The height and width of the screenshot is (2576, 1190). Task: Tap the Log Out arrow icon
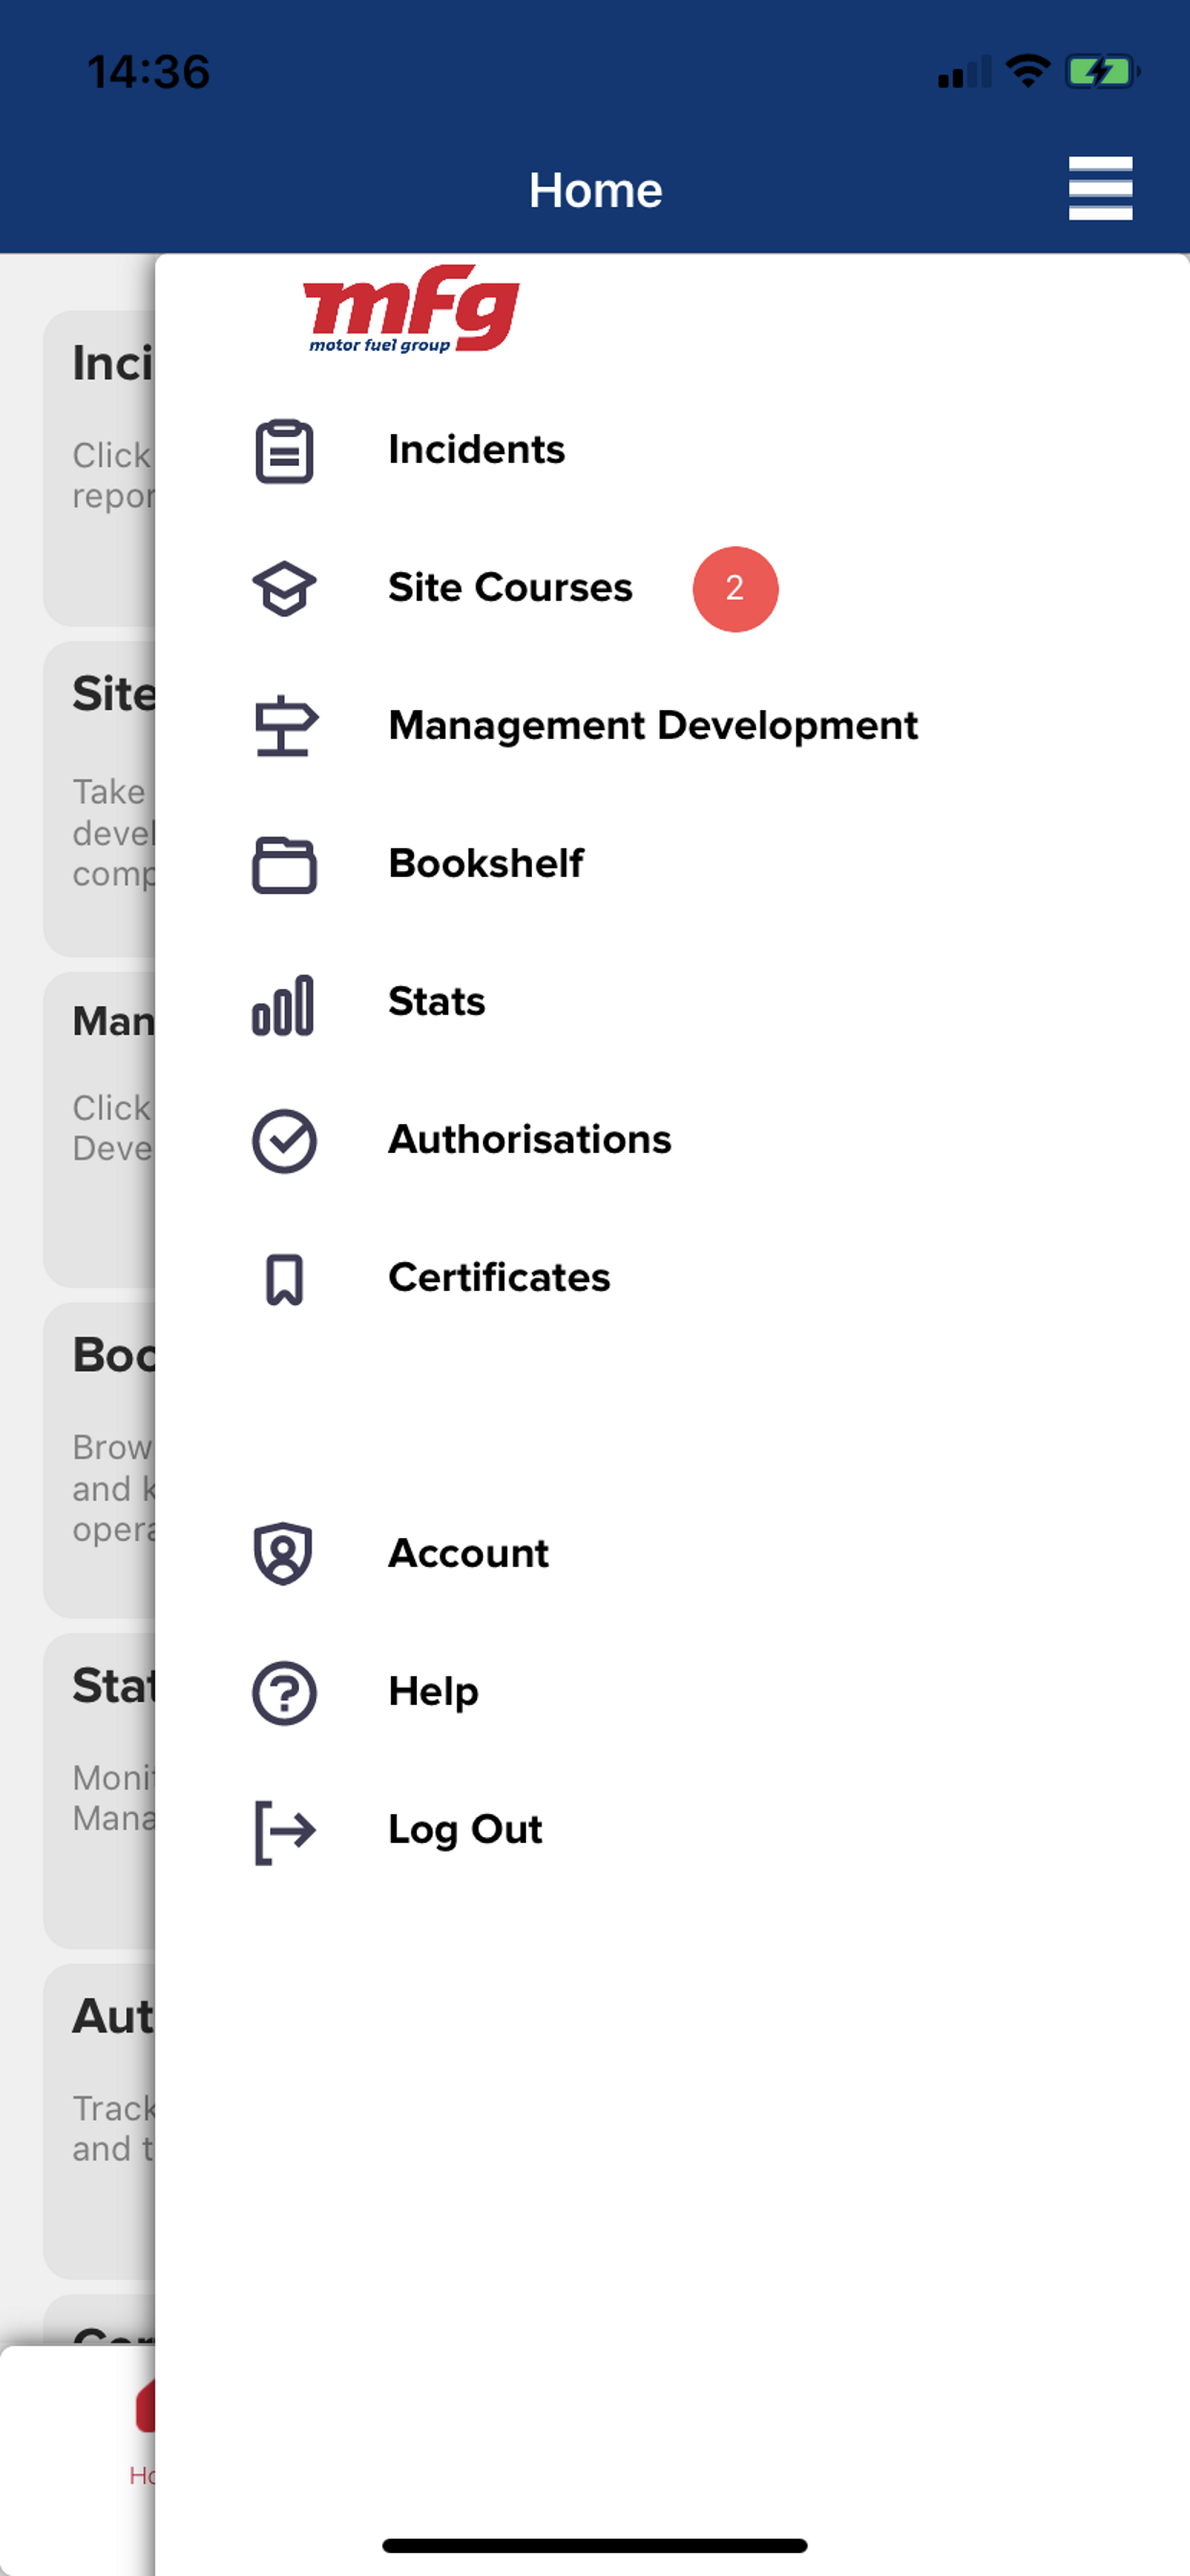(x=284, y=1830)
